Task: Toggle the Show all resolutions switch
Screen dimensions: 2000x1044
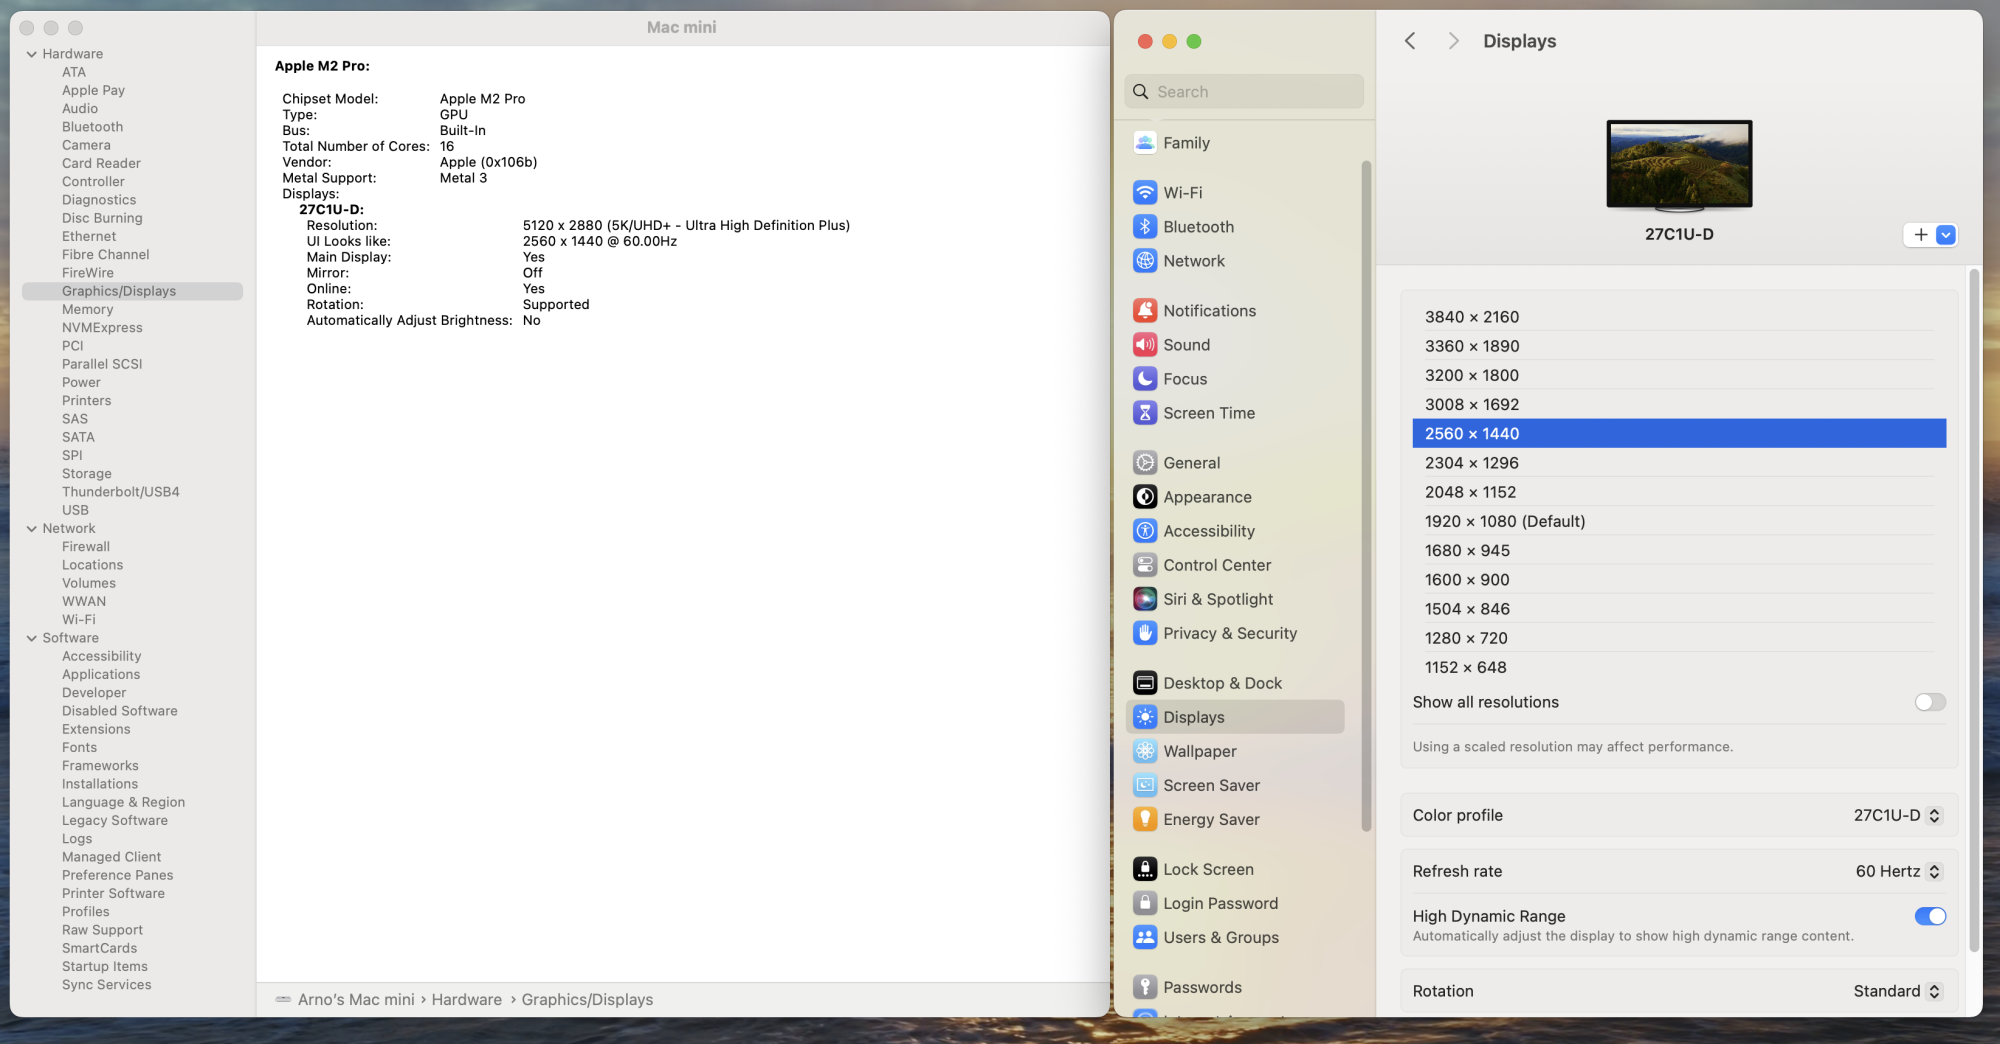Action: coord(1930,702)
